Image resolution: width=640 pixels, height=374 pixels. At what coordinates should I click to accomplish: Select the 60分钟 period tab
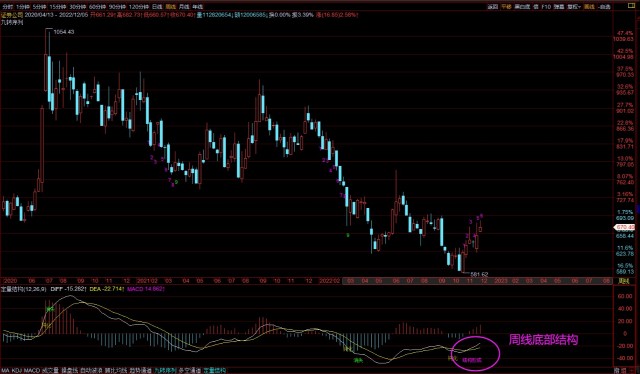[x=98, y=7]
